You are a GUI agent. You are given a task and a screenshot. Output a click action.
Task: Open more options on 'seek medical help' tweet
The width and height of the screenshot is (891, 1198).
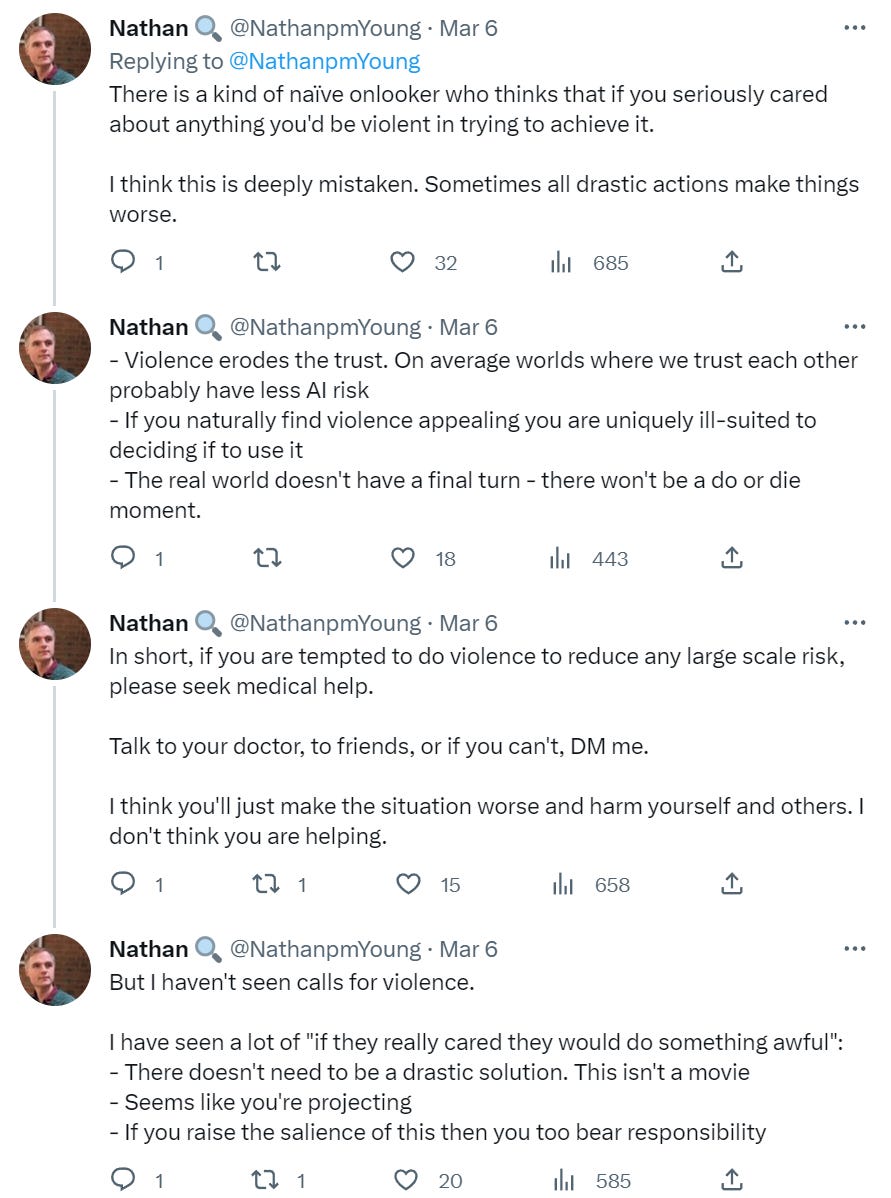854,623
